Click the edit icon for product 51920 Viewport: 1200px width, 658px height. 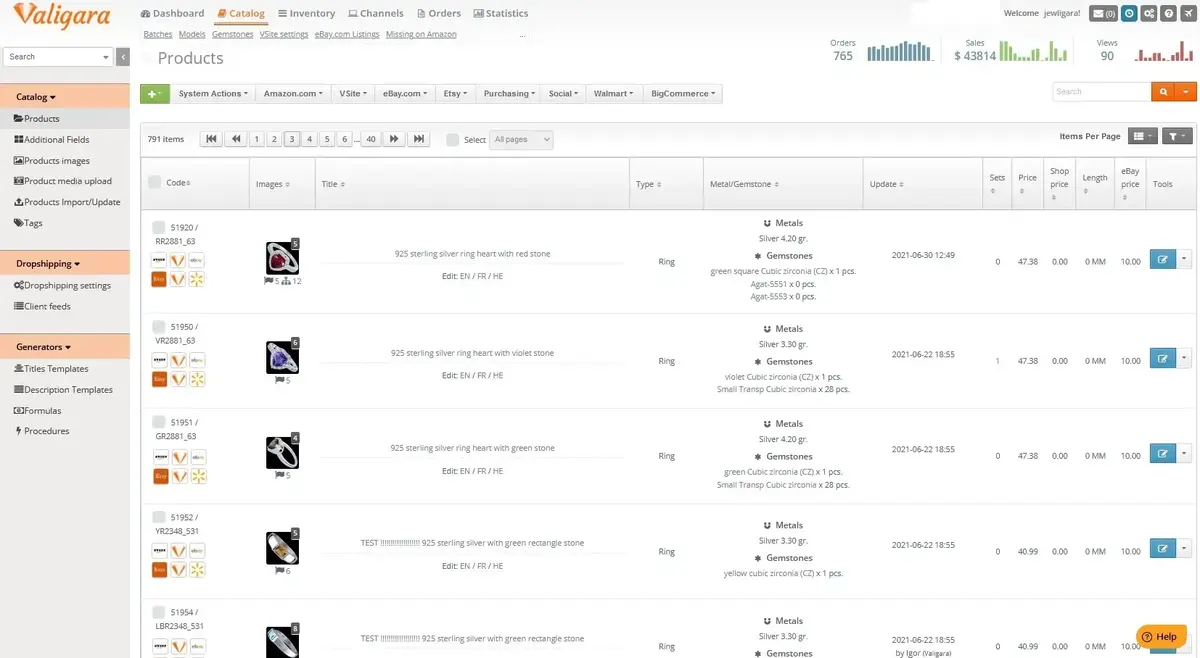pyautogui.click(x=1162, y=258)
